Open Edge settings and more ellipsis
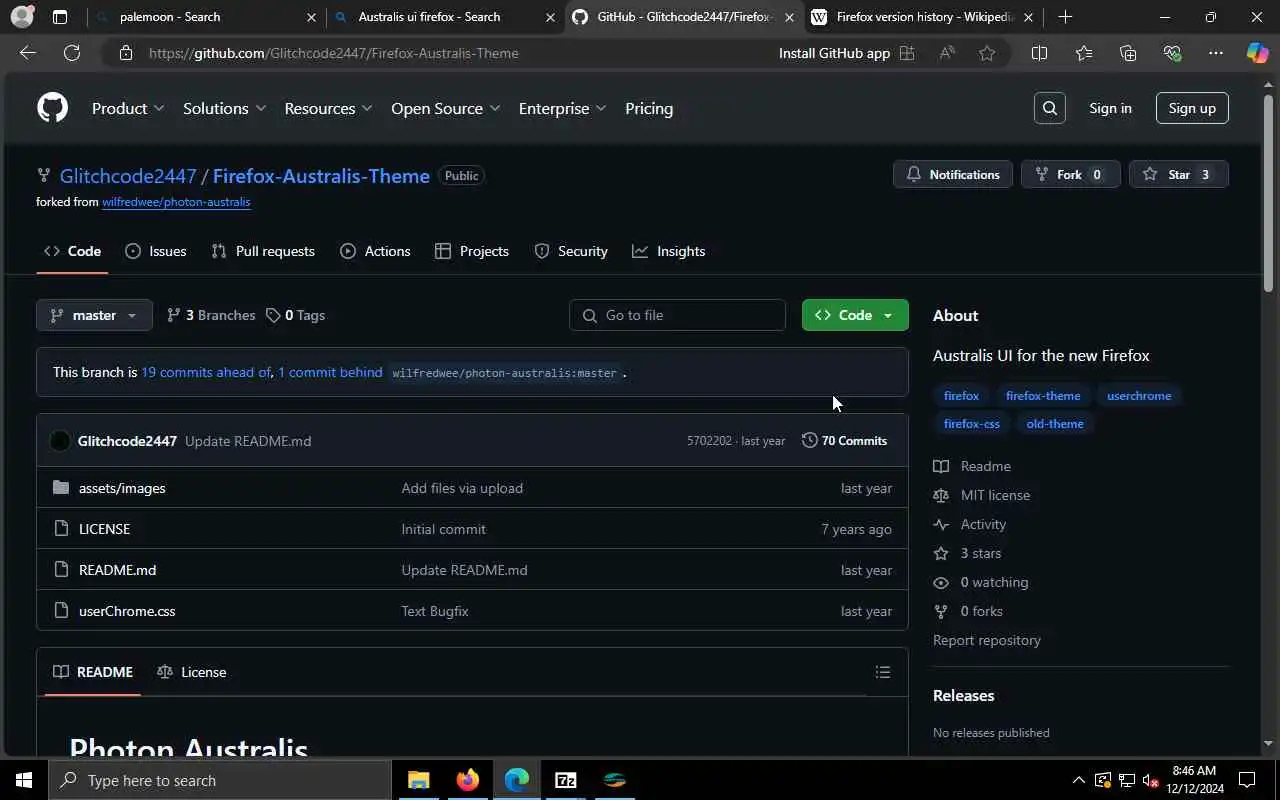Viewport: 1280px width, 800px height. 1216,53
